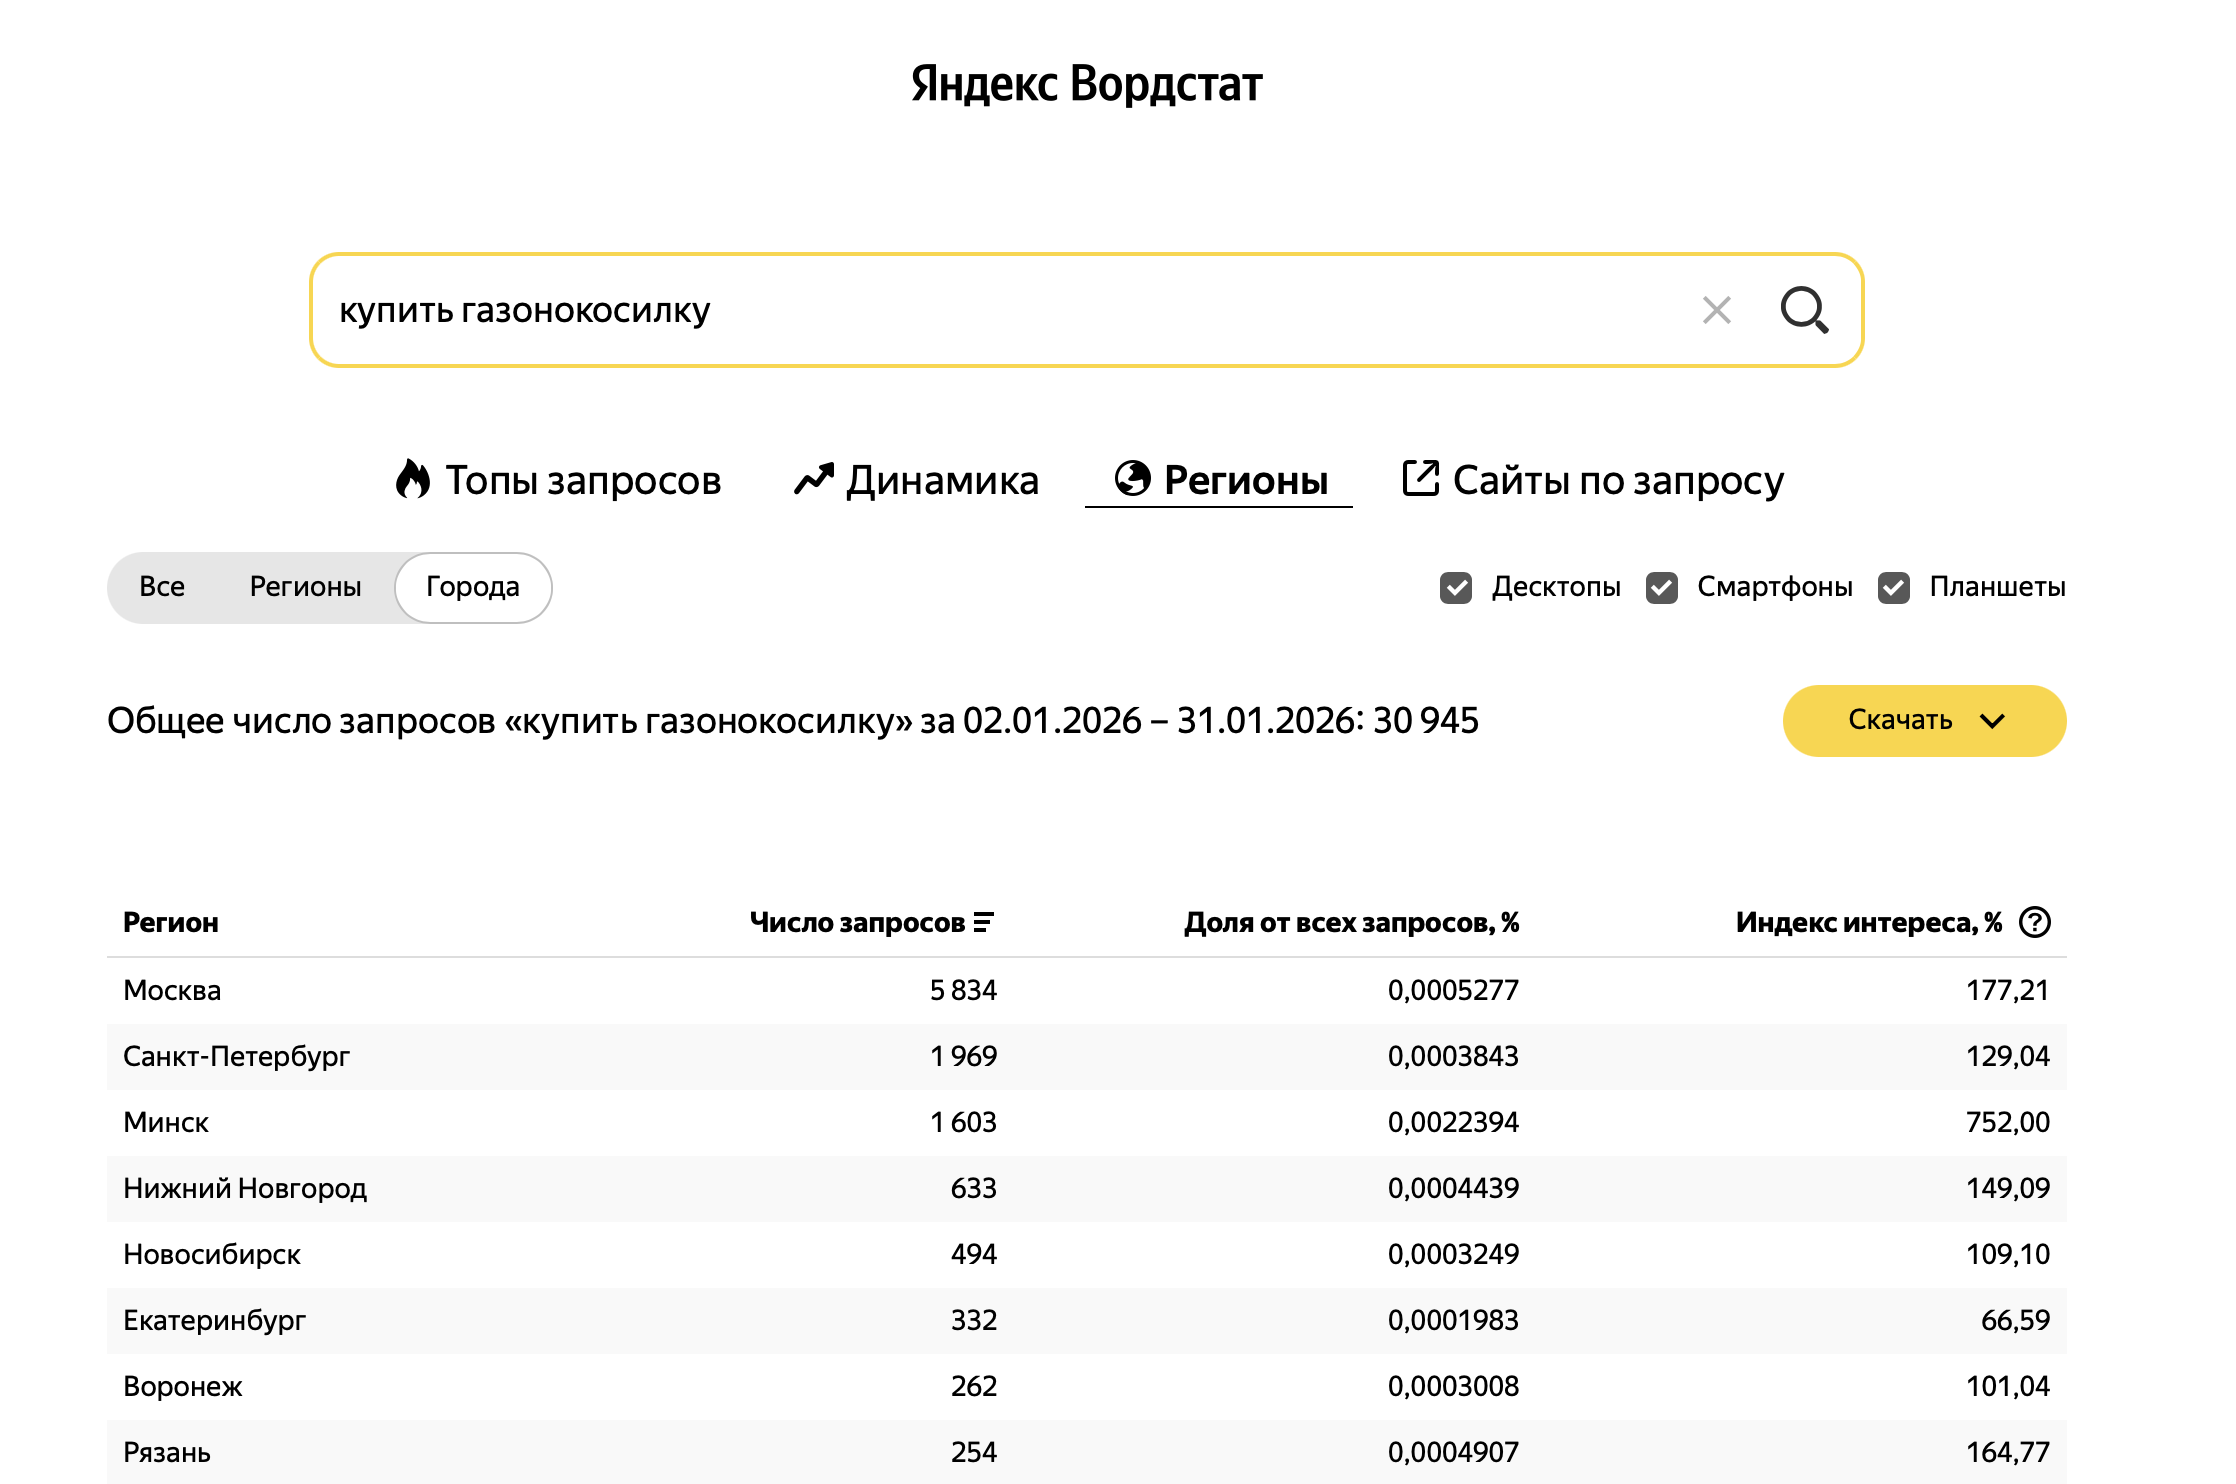Select the Москва row in the table

[173, 990]
